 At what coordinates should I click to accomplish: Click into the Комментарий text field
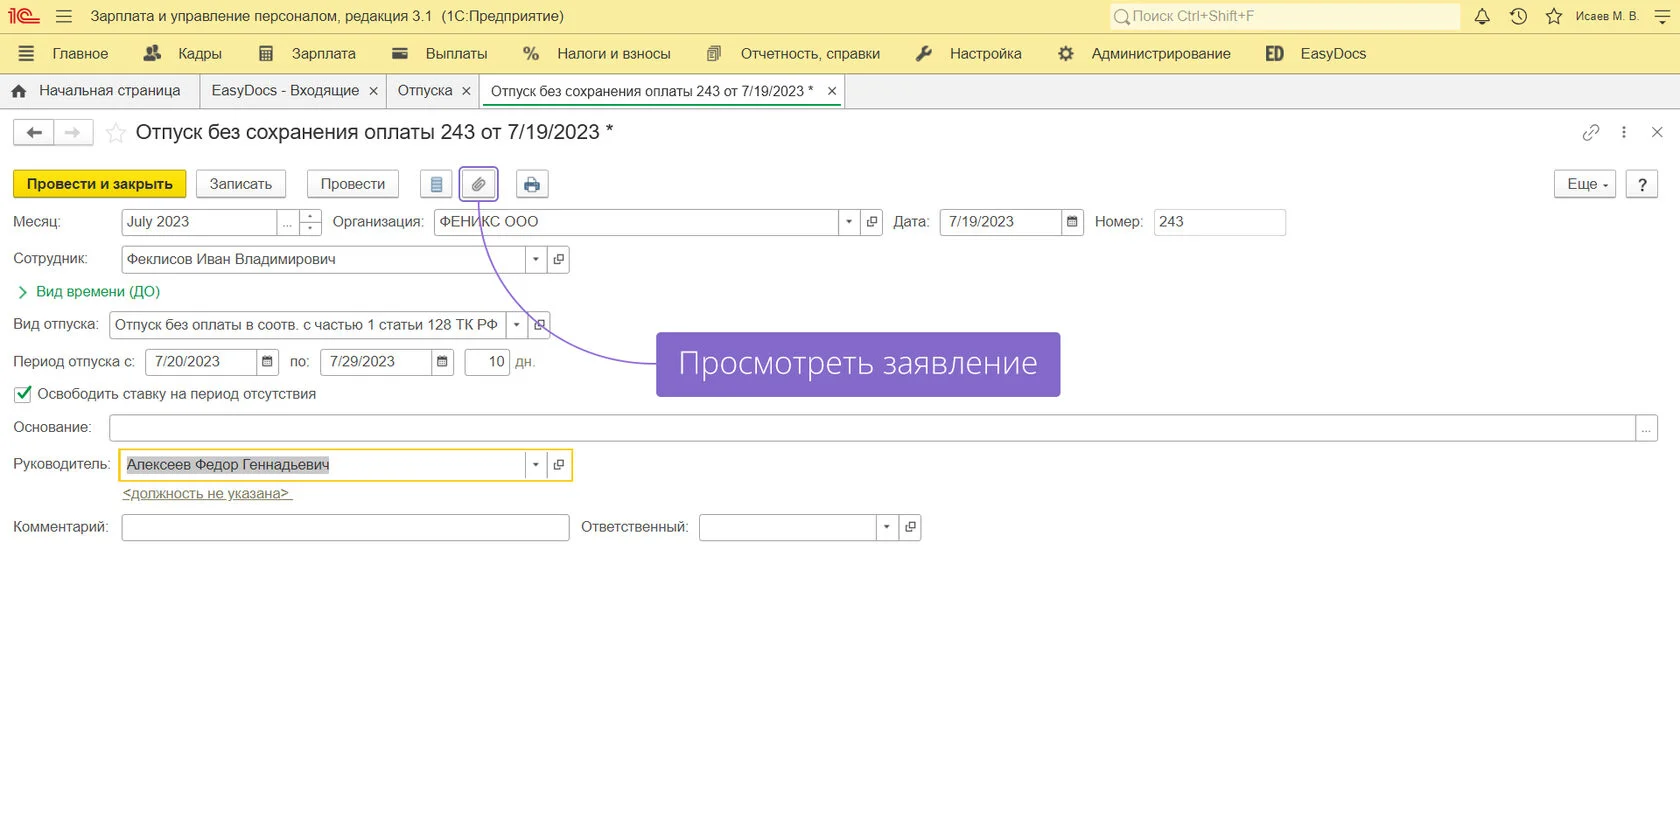pos(345,527)
